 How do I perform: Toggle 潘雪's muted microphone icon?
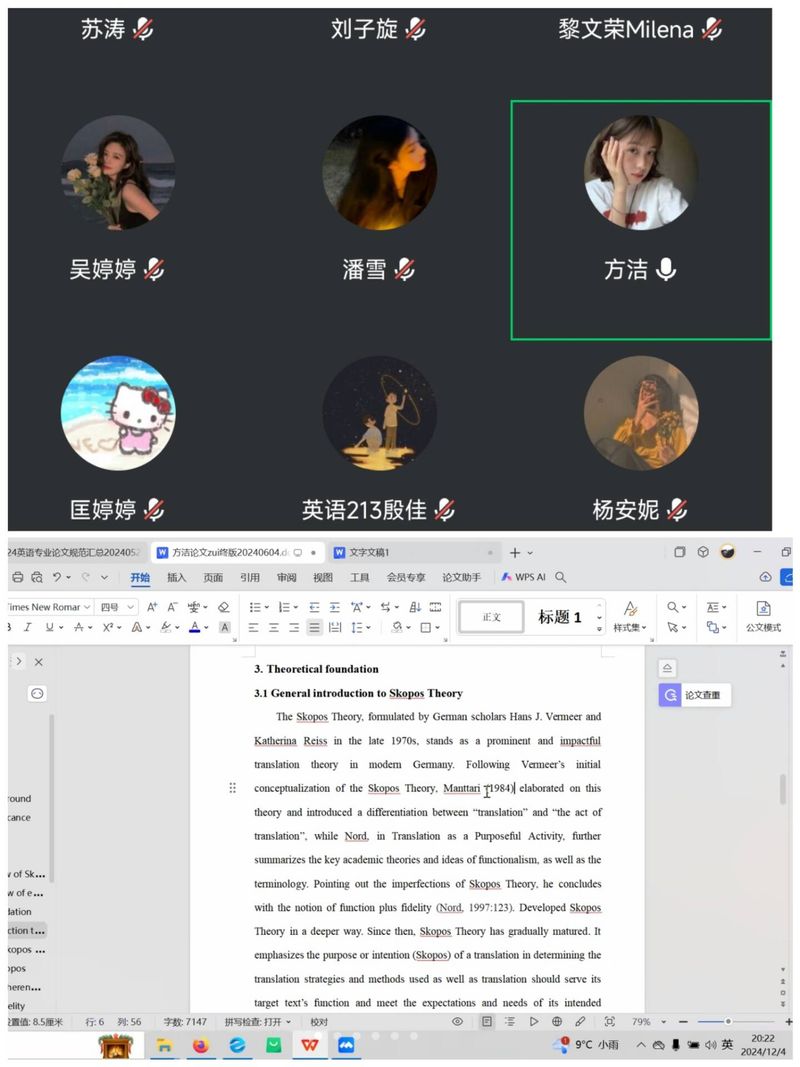(404, 269)
